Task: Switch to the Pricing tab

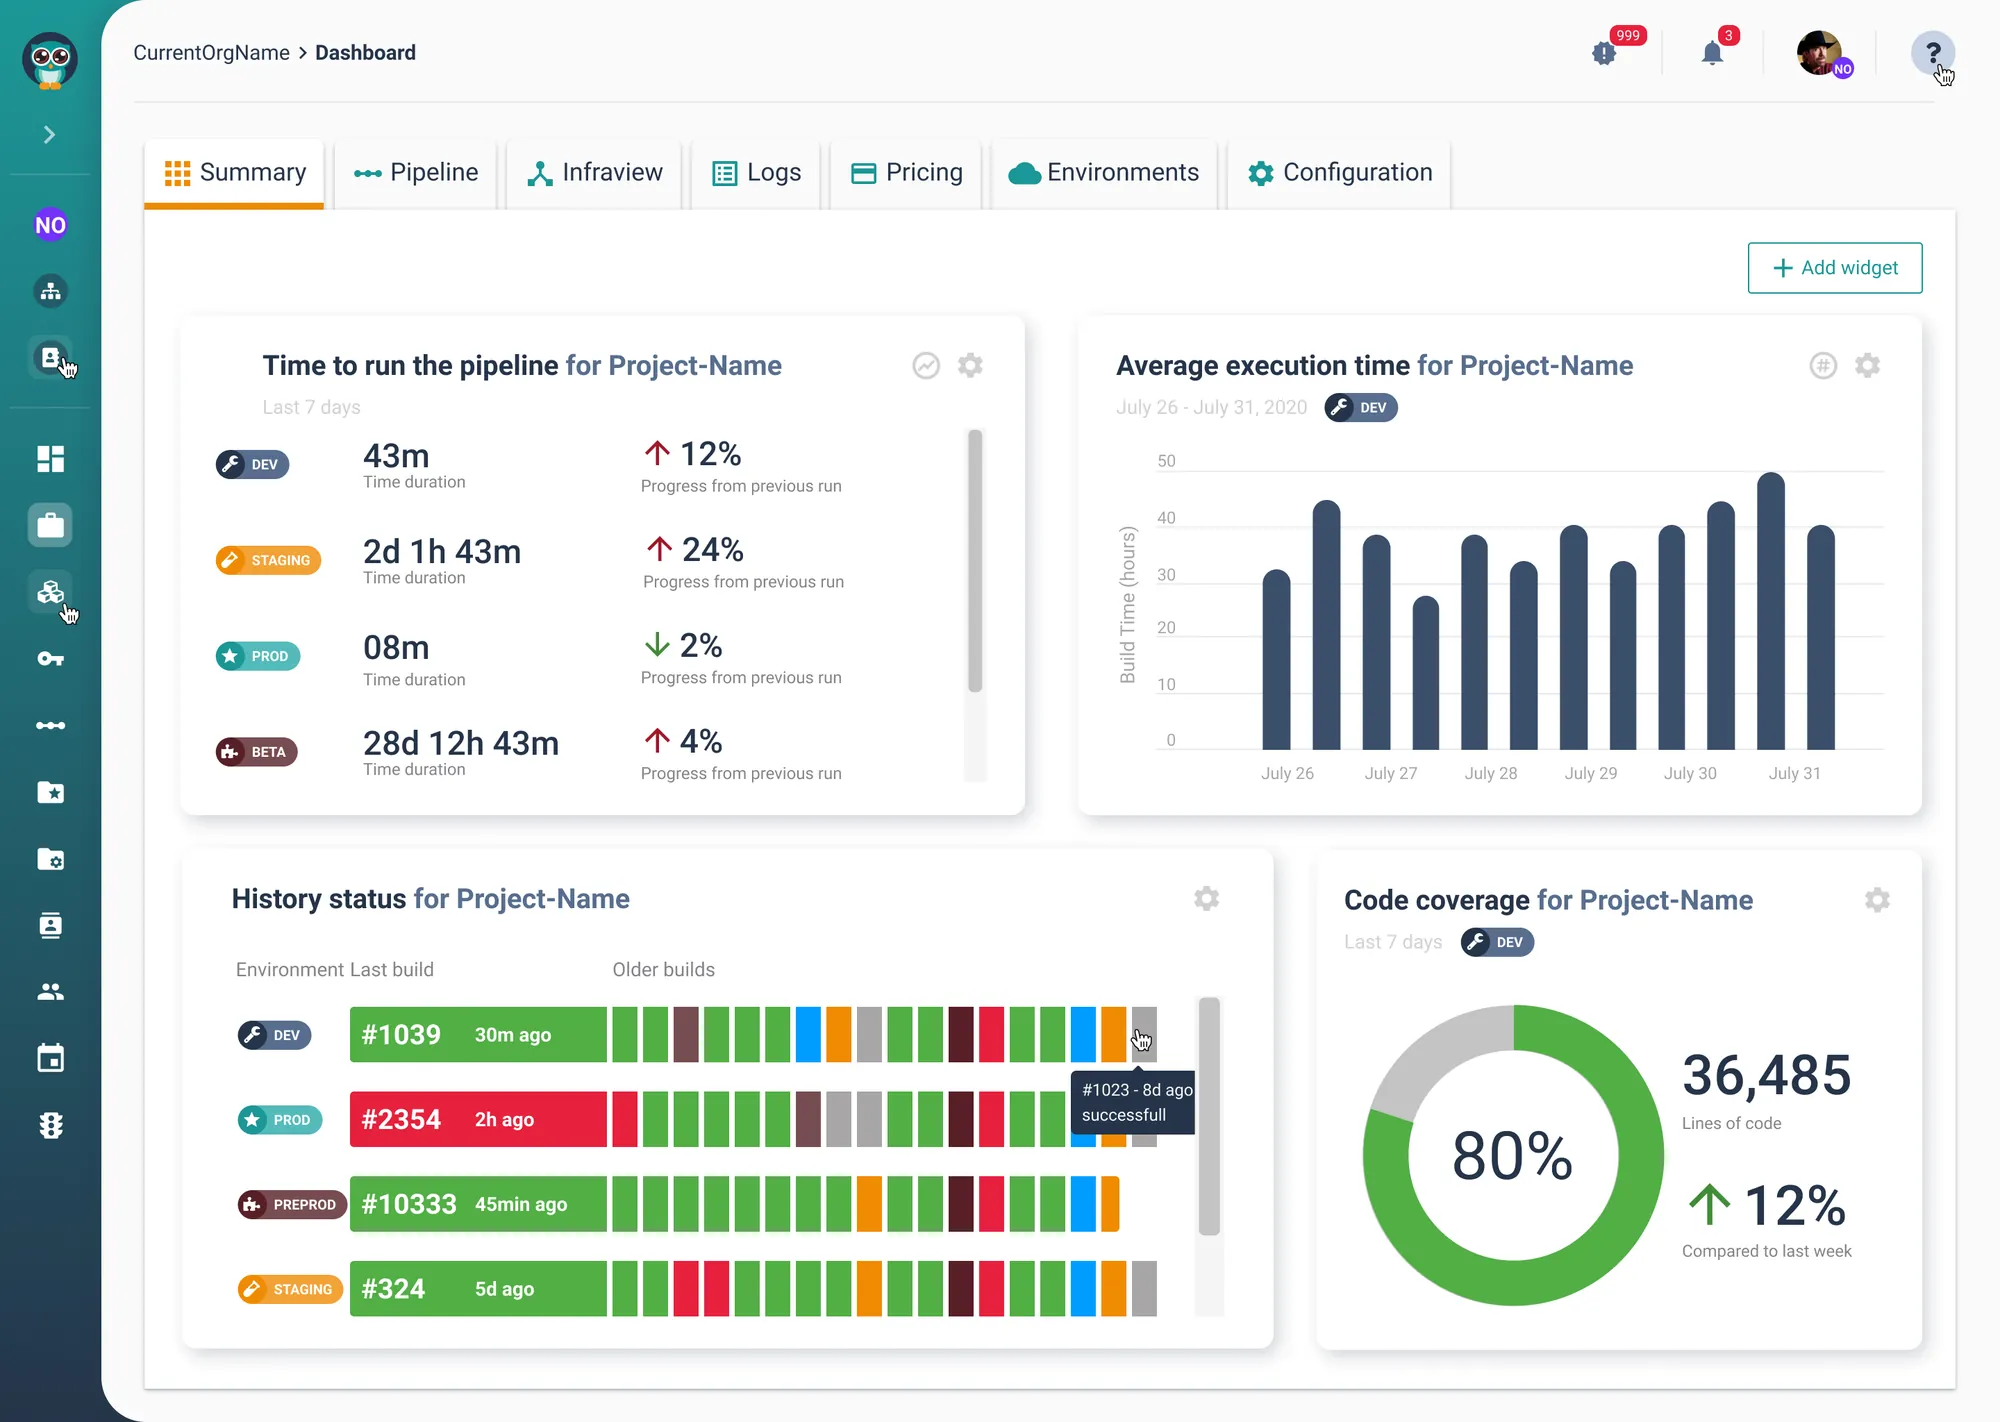Action: tap(906, 173)
